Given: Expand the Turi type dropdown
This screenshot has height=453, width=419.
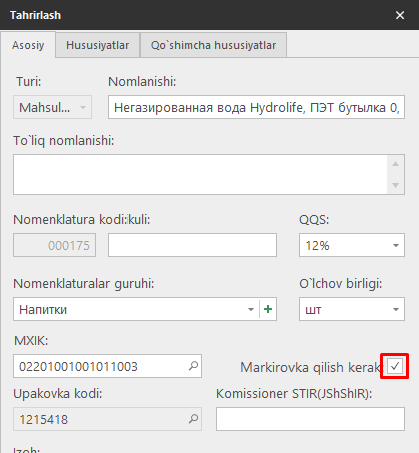Looking at the screenshot, I should pos(52,107).
